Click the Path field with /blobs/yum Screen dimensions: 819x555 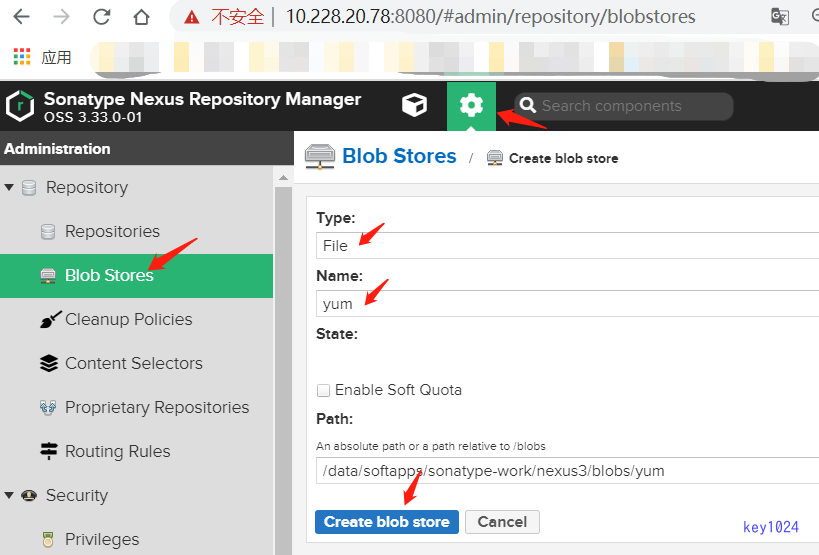[567, 470]
